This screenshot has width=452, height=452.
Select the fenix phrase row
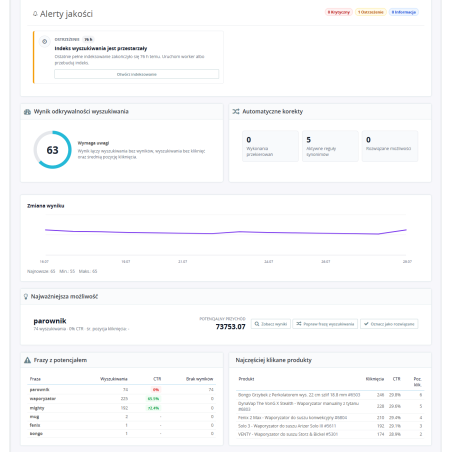121,425
